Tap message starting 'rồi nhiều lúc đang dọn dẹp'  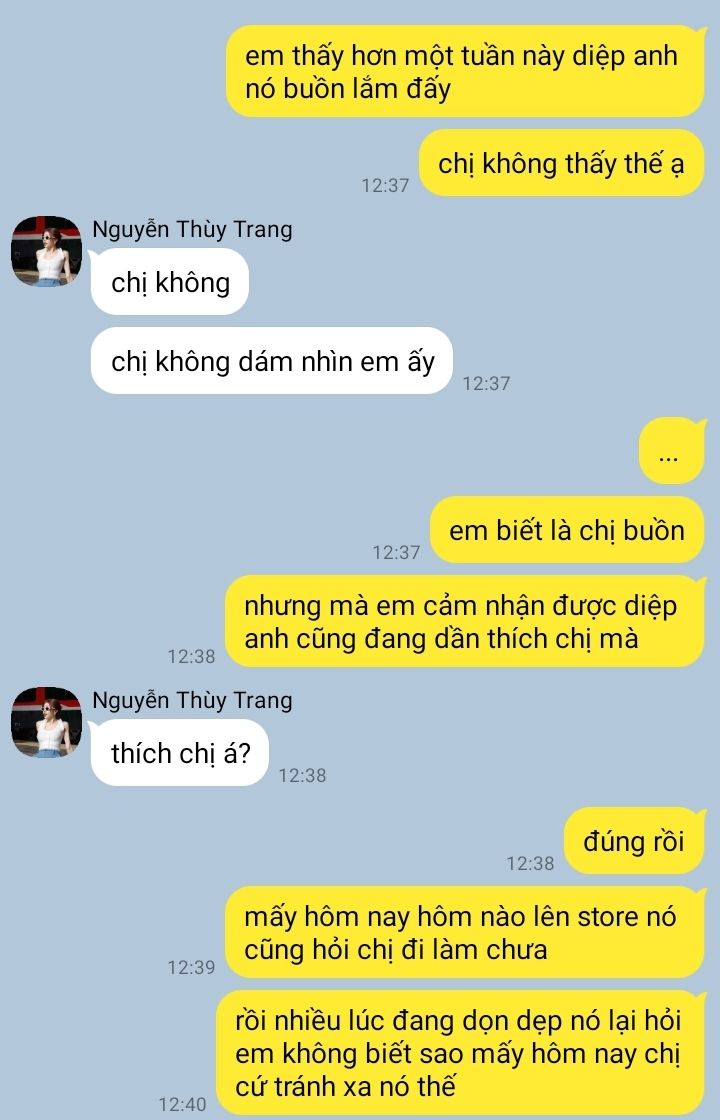[x=461, y=1053]
